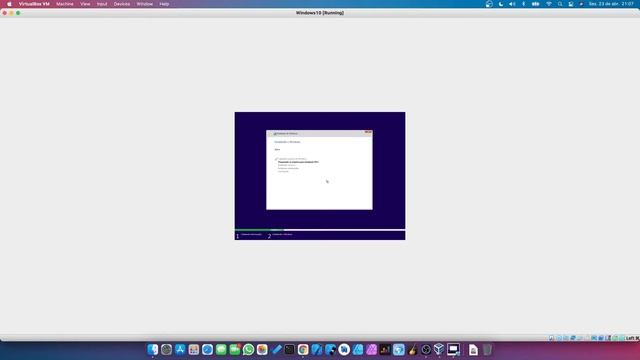Image resolution: width=640 pixels, height=360 pixels.
Task: Open FaceTime in the dock
Action: point(235,349)
